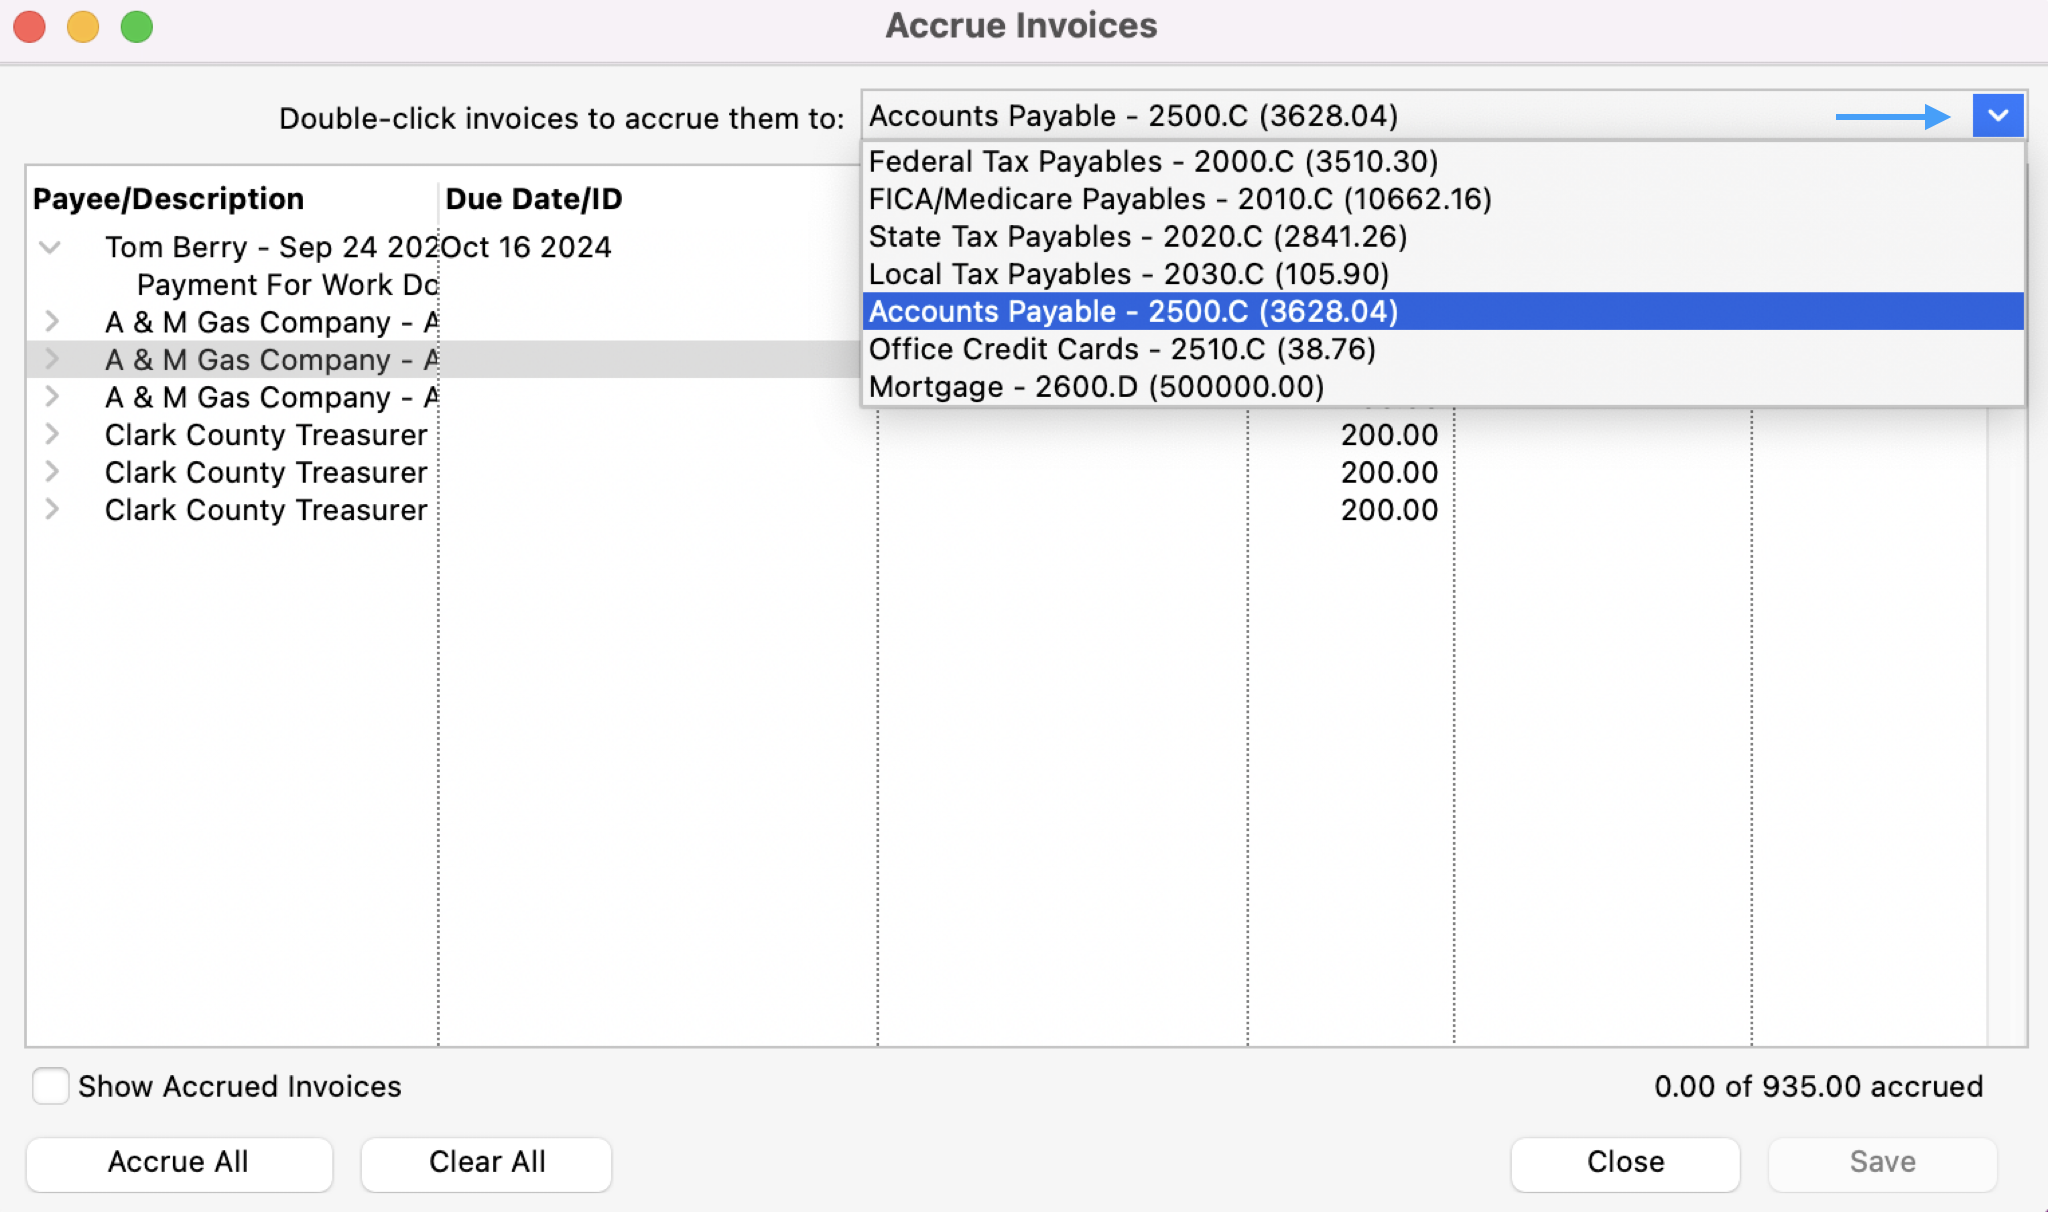
Task: Select State Tax Payables - 2020.C
Action: (1137, 237)
